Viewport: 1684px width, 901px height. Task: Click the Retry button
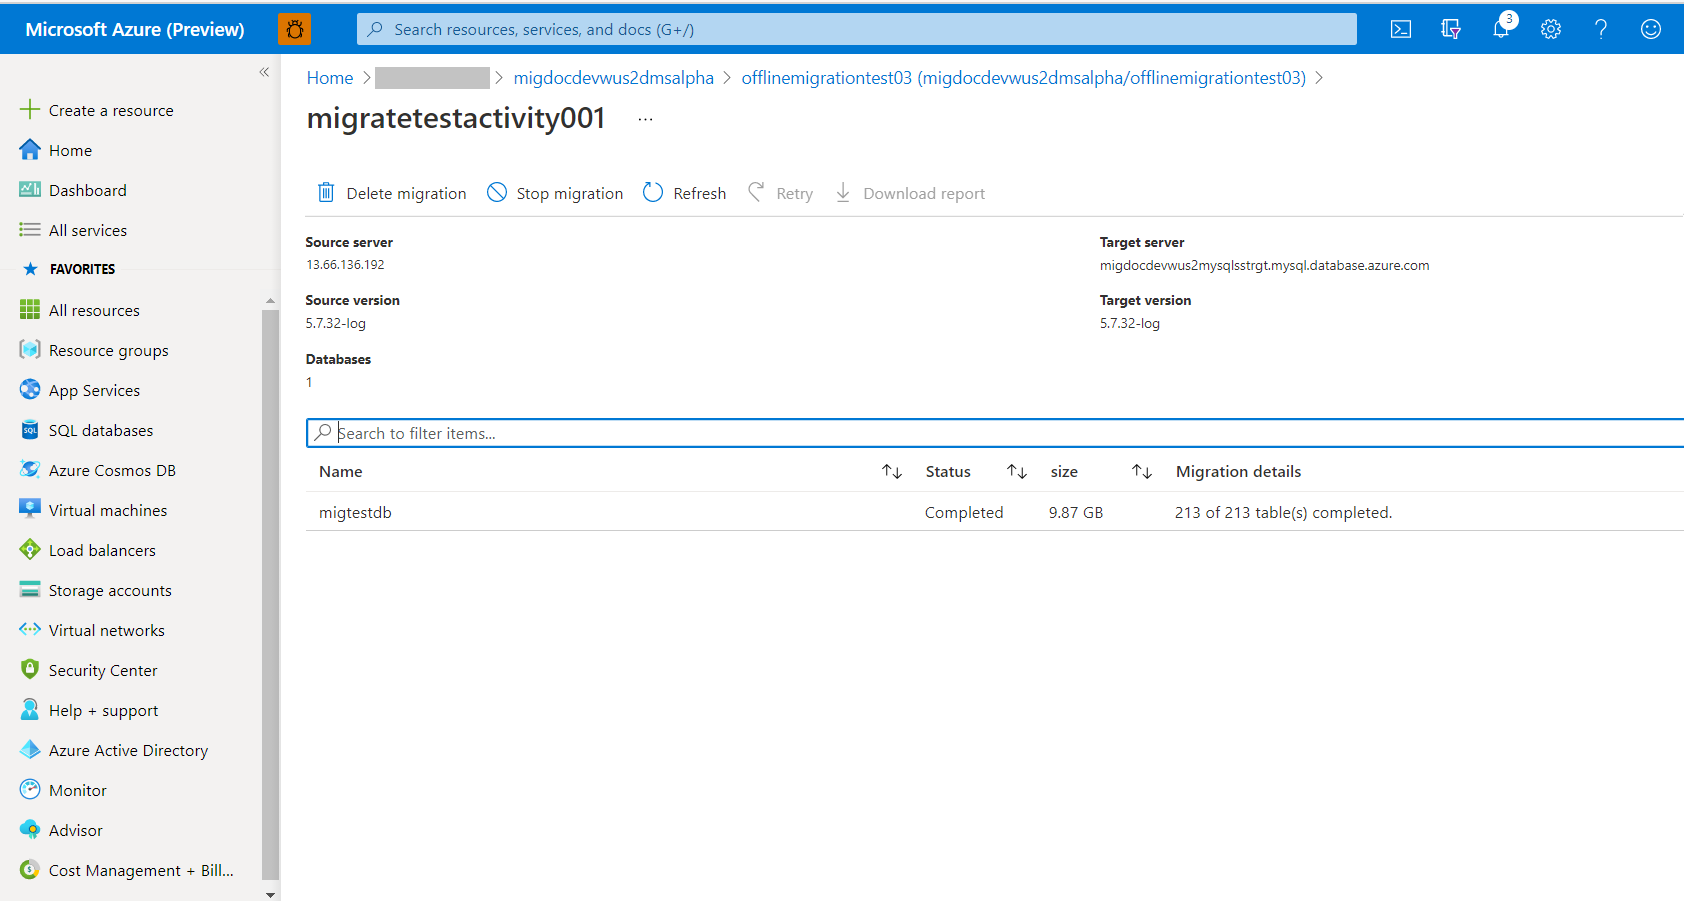coord(781,193)
